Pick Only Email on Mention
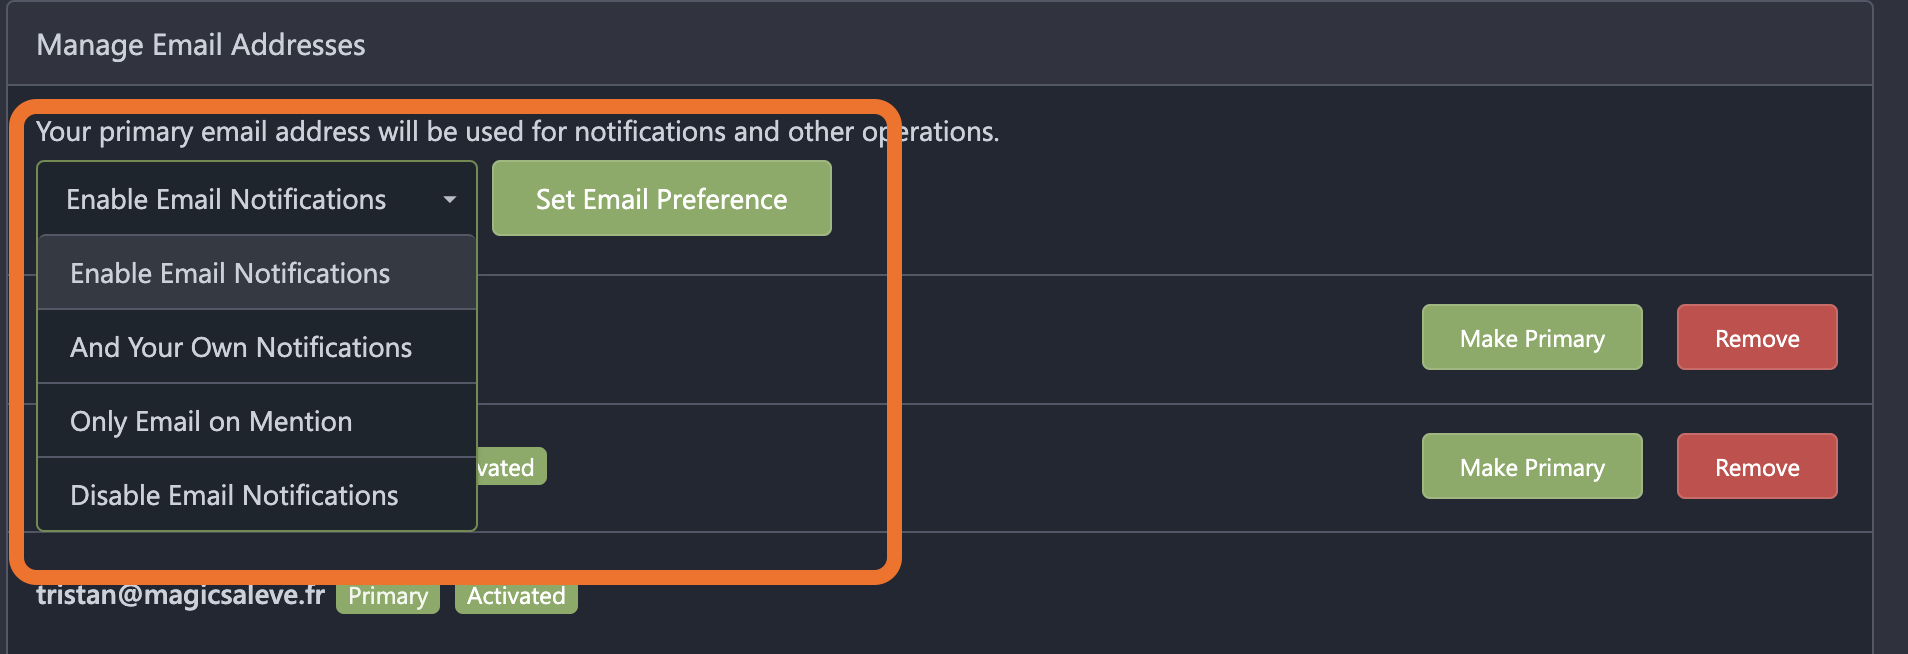1908x654 pixels. coord(211,422)
